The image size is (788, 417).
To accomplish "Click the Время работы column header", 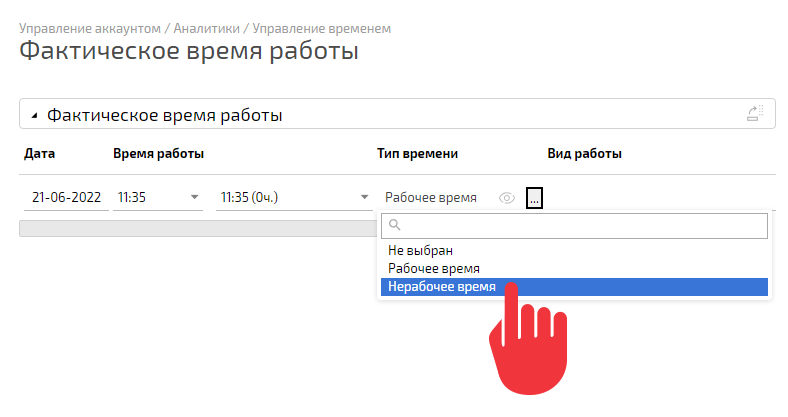I will coord(158,154).
